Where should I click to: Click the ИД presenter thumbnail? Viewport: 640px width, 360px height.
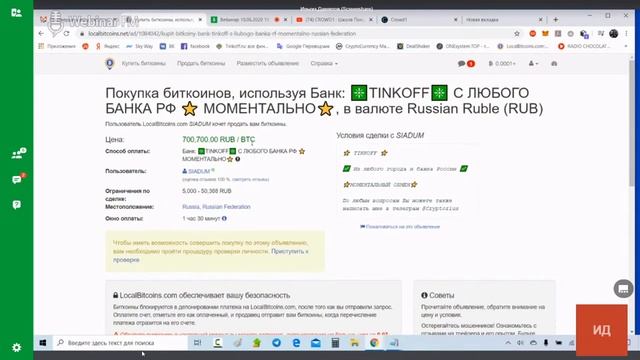click(602, 330)
